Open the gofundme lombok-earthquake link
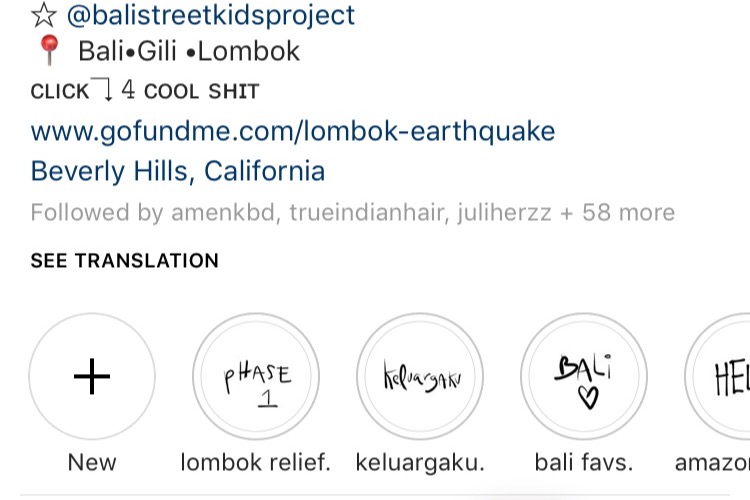 [293, 131]
